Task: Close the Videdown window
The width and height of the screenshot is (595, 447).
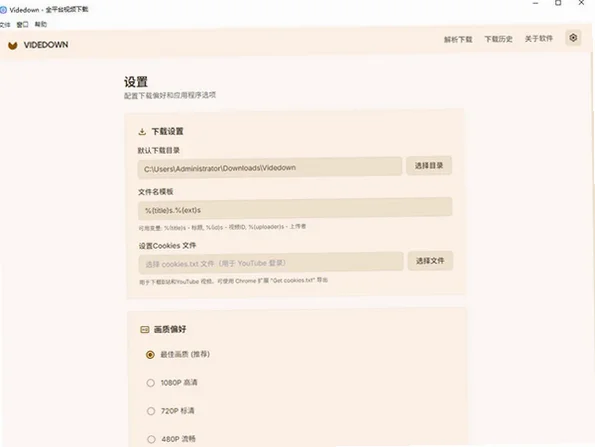Action: point(581,3)
